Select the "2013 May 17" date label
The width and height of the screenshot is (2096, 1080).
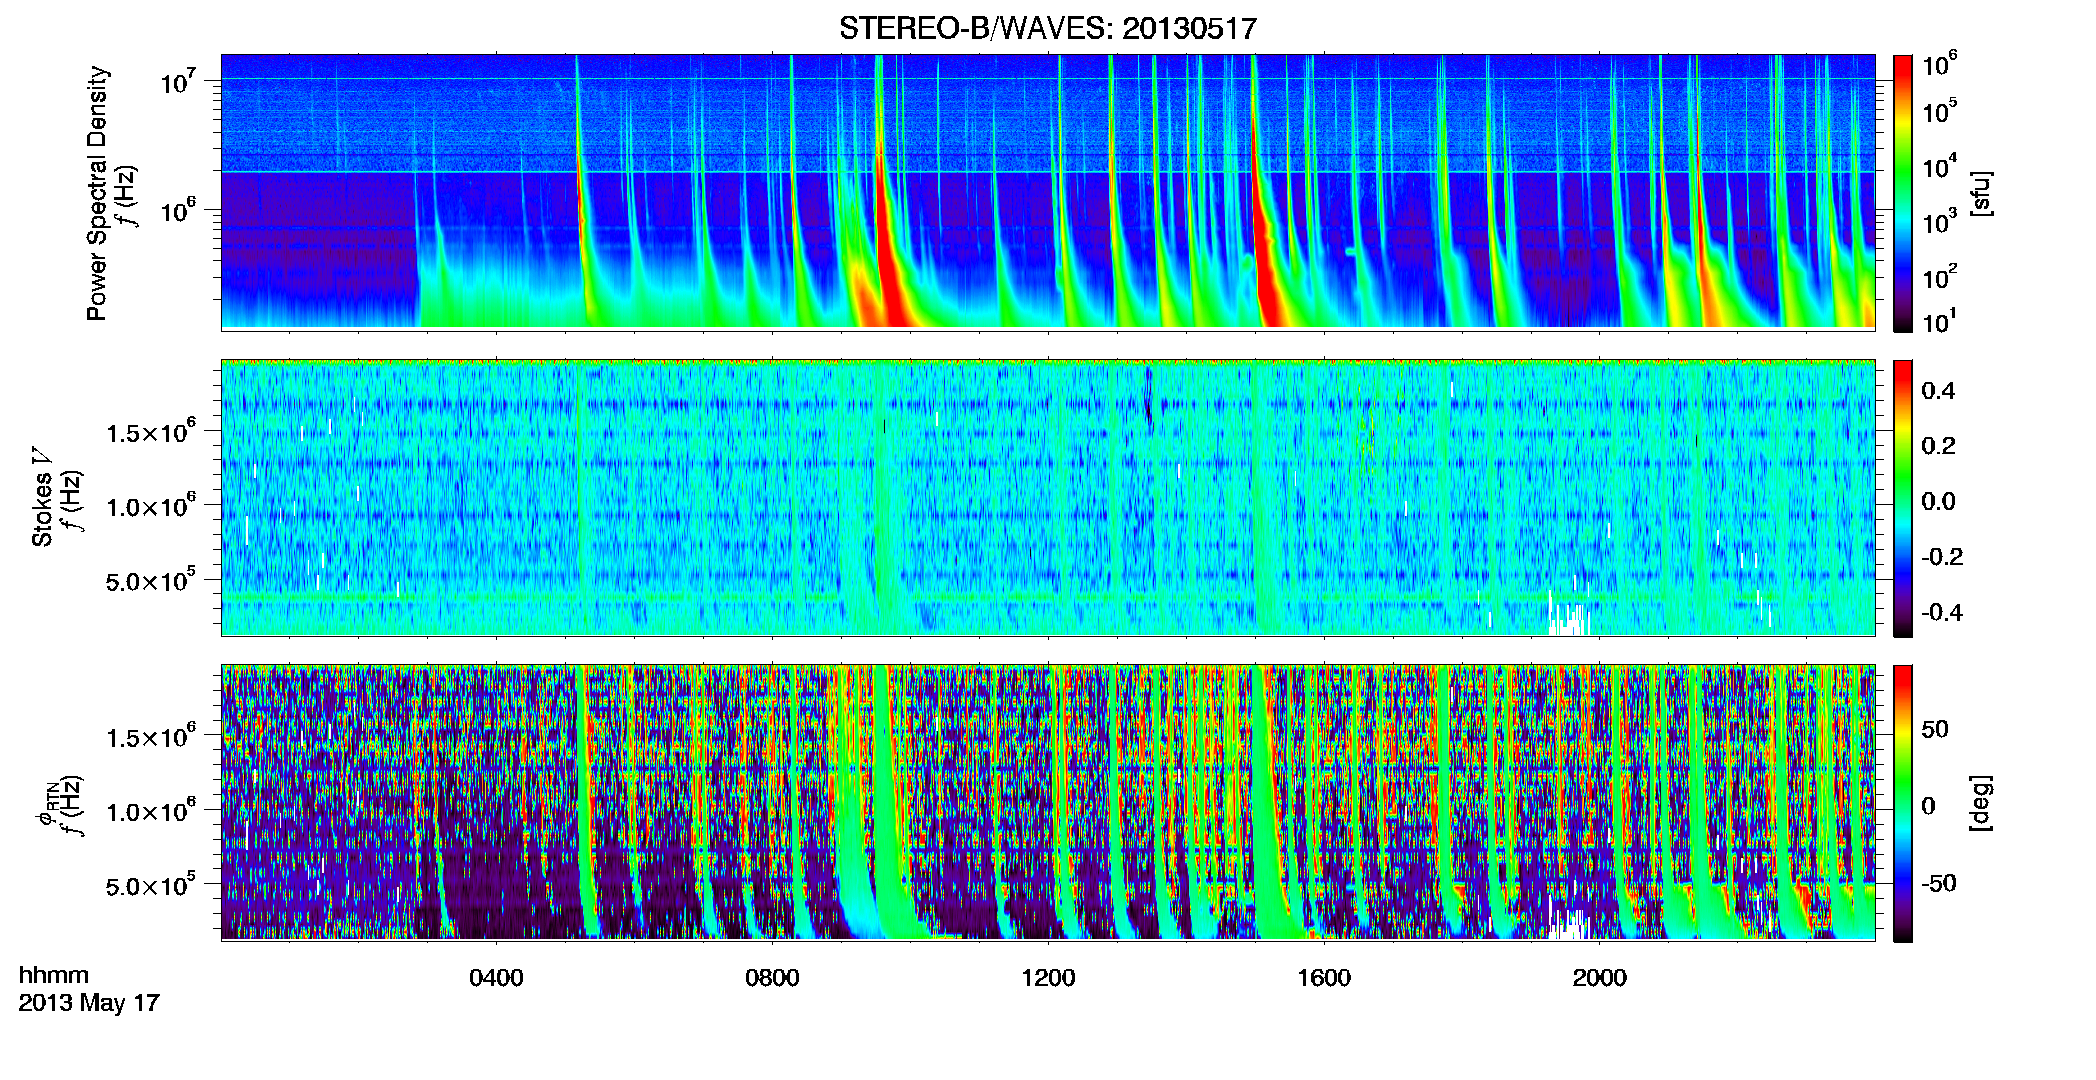(89, 1003)
